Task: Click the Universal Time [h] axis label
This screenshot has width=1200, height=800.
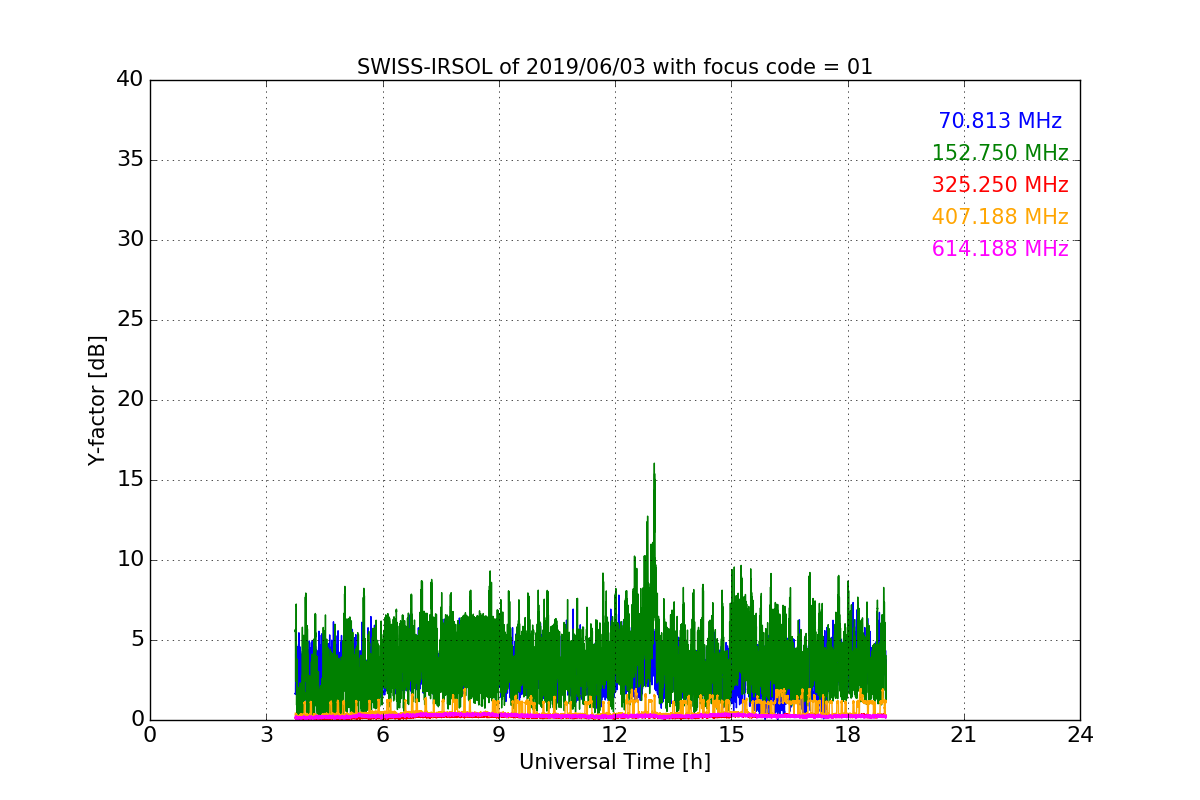Action: [614, 762]
